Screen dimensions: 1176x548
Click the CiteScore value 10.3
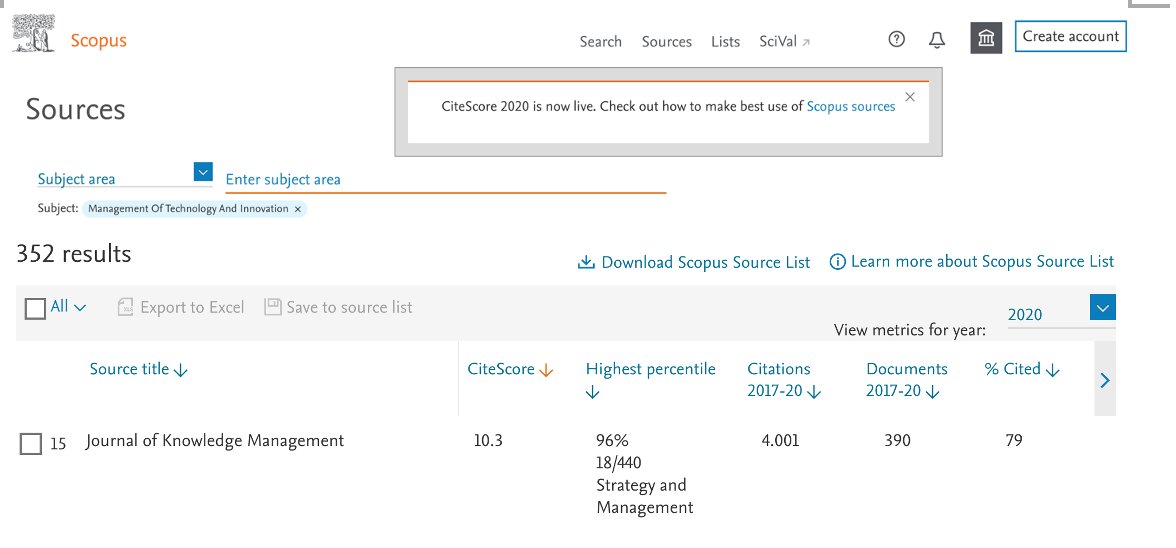pos(488,441)
